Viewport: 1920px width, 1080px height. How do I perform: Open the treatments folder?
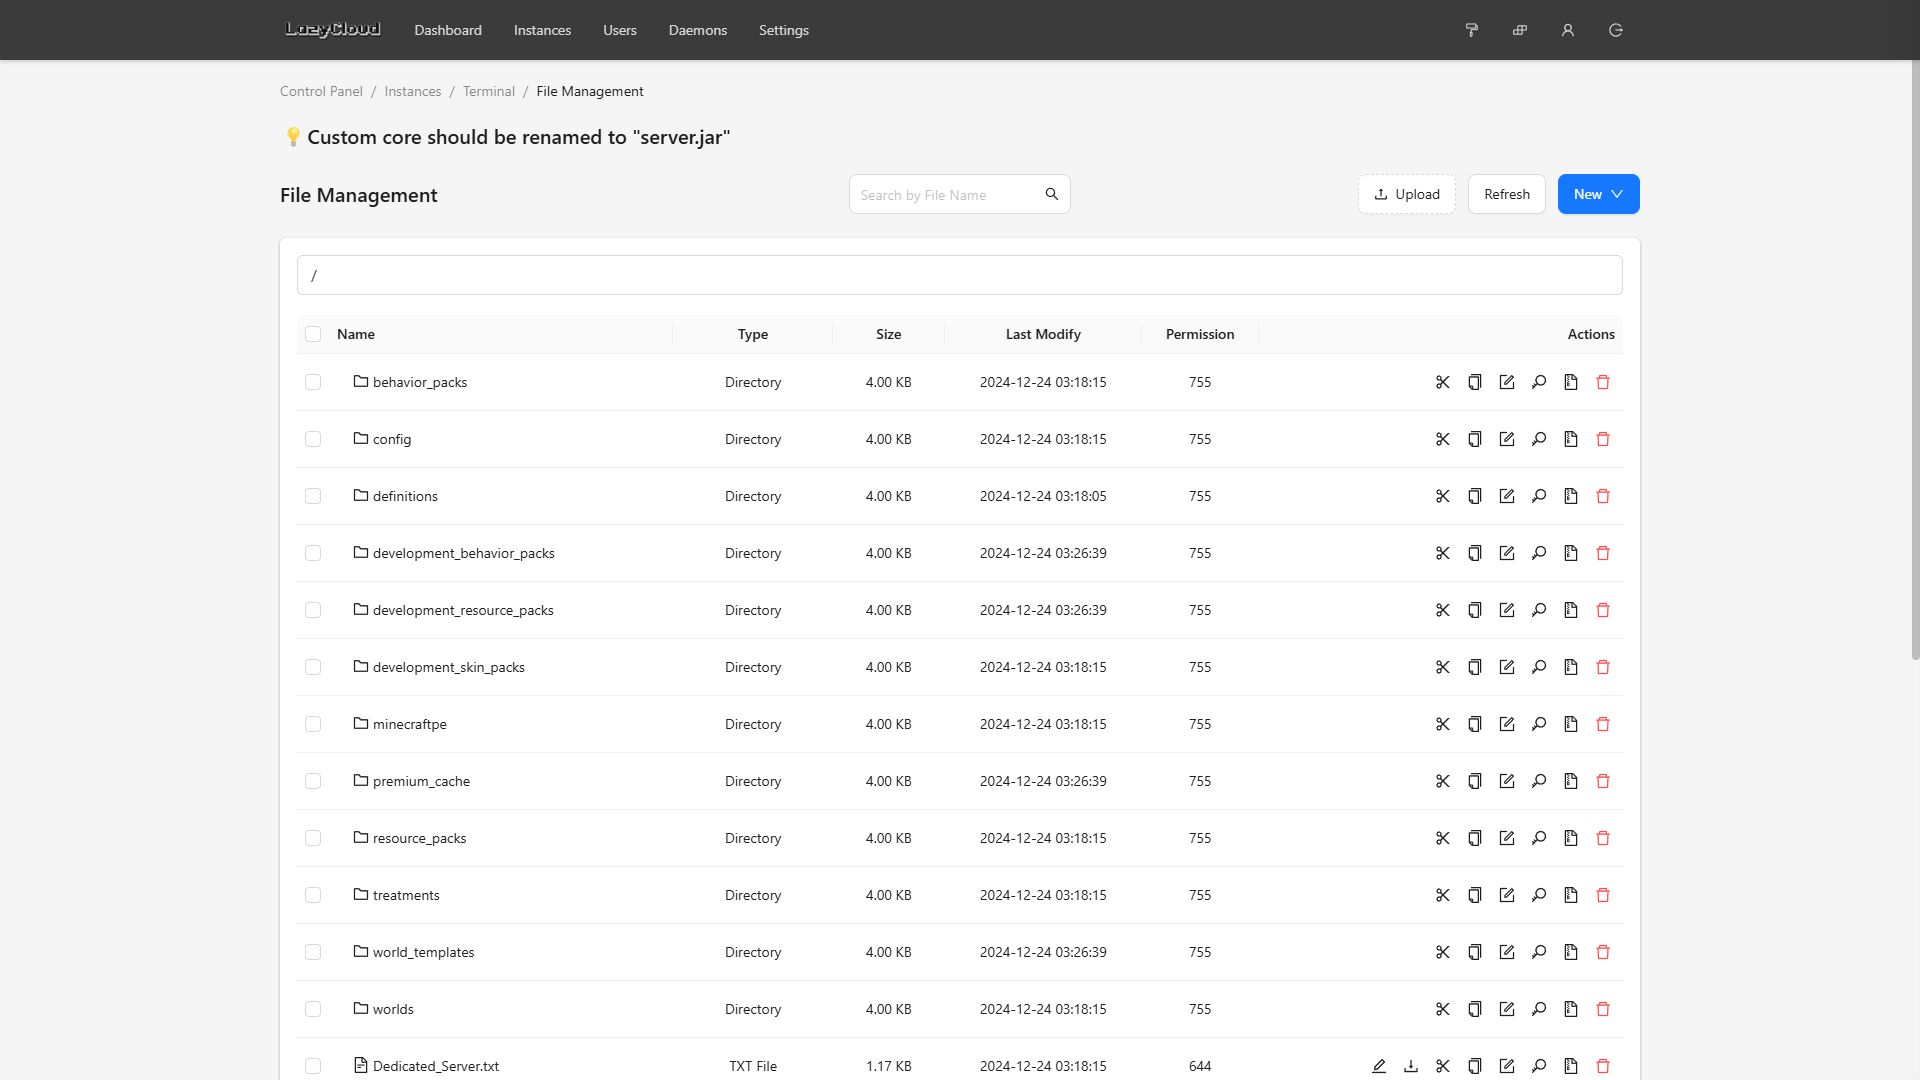tap(406, 895)
